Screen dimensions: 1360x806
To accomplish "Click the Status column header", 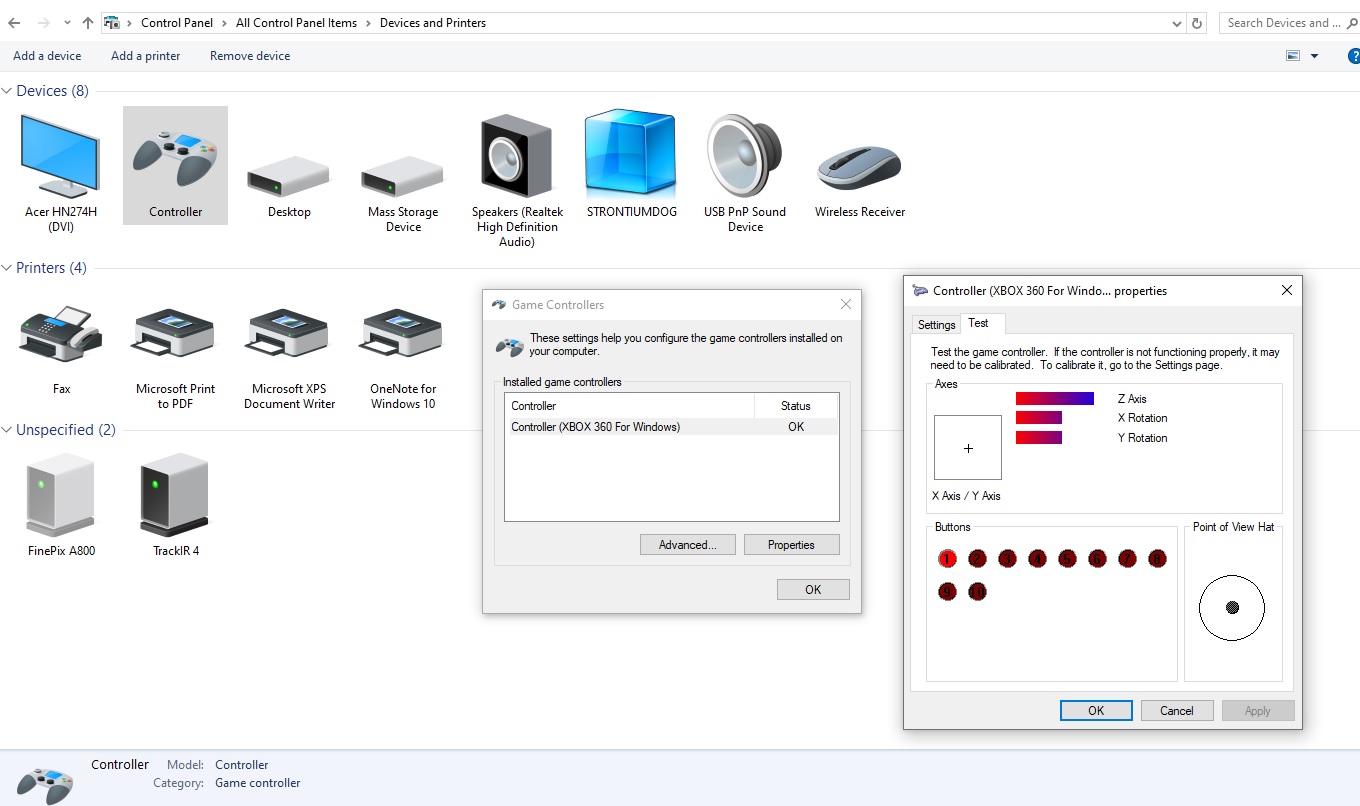I will (x=796, y=406).
